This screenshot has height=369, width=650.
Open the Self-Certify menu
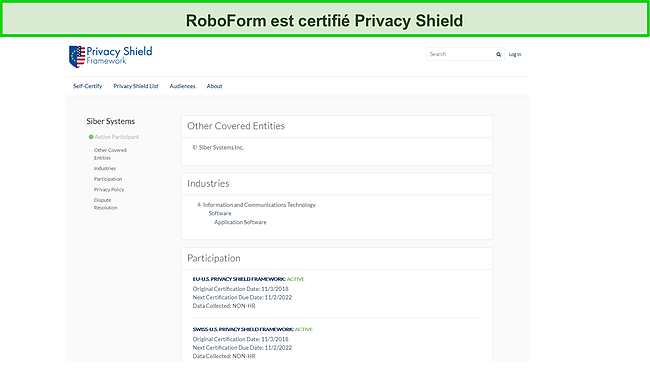(x=87, y=86)
